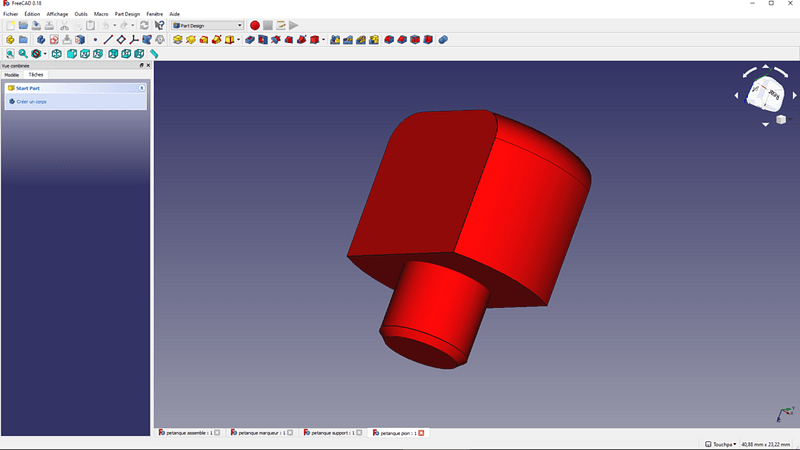Screen dimensions: 800x450
Task: Rotate view left with navigation cube arrow
Action: click(736, 95)
